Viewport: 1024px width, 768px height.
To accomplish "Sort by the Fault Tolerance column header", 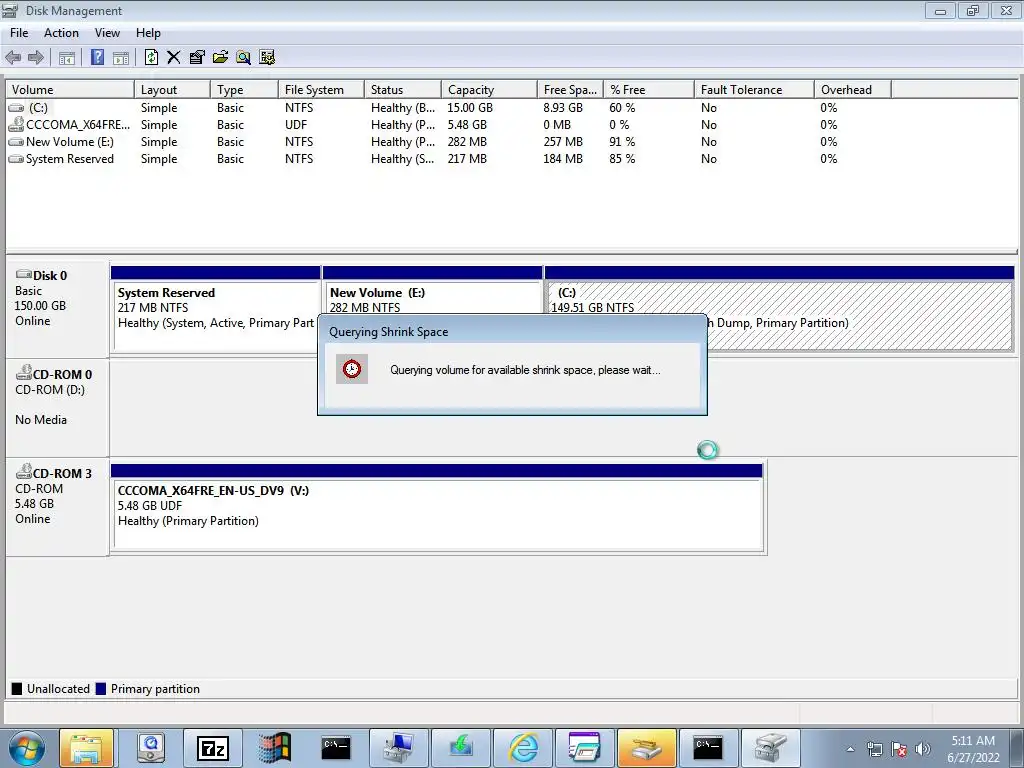I will [754, 89].
